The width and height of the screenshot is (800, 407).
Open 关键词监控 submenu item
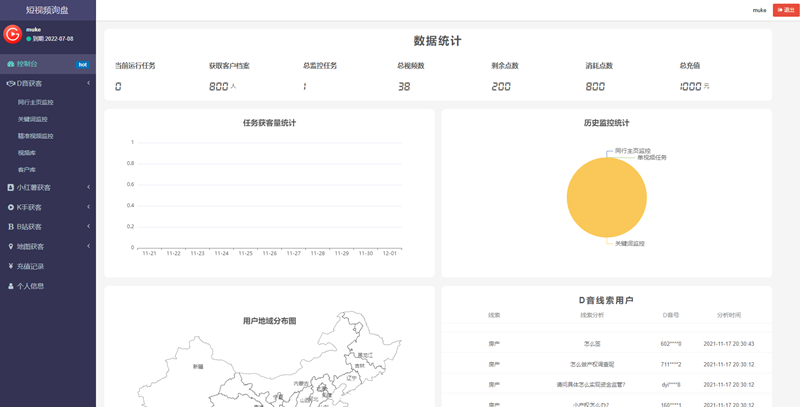point(33,119)
